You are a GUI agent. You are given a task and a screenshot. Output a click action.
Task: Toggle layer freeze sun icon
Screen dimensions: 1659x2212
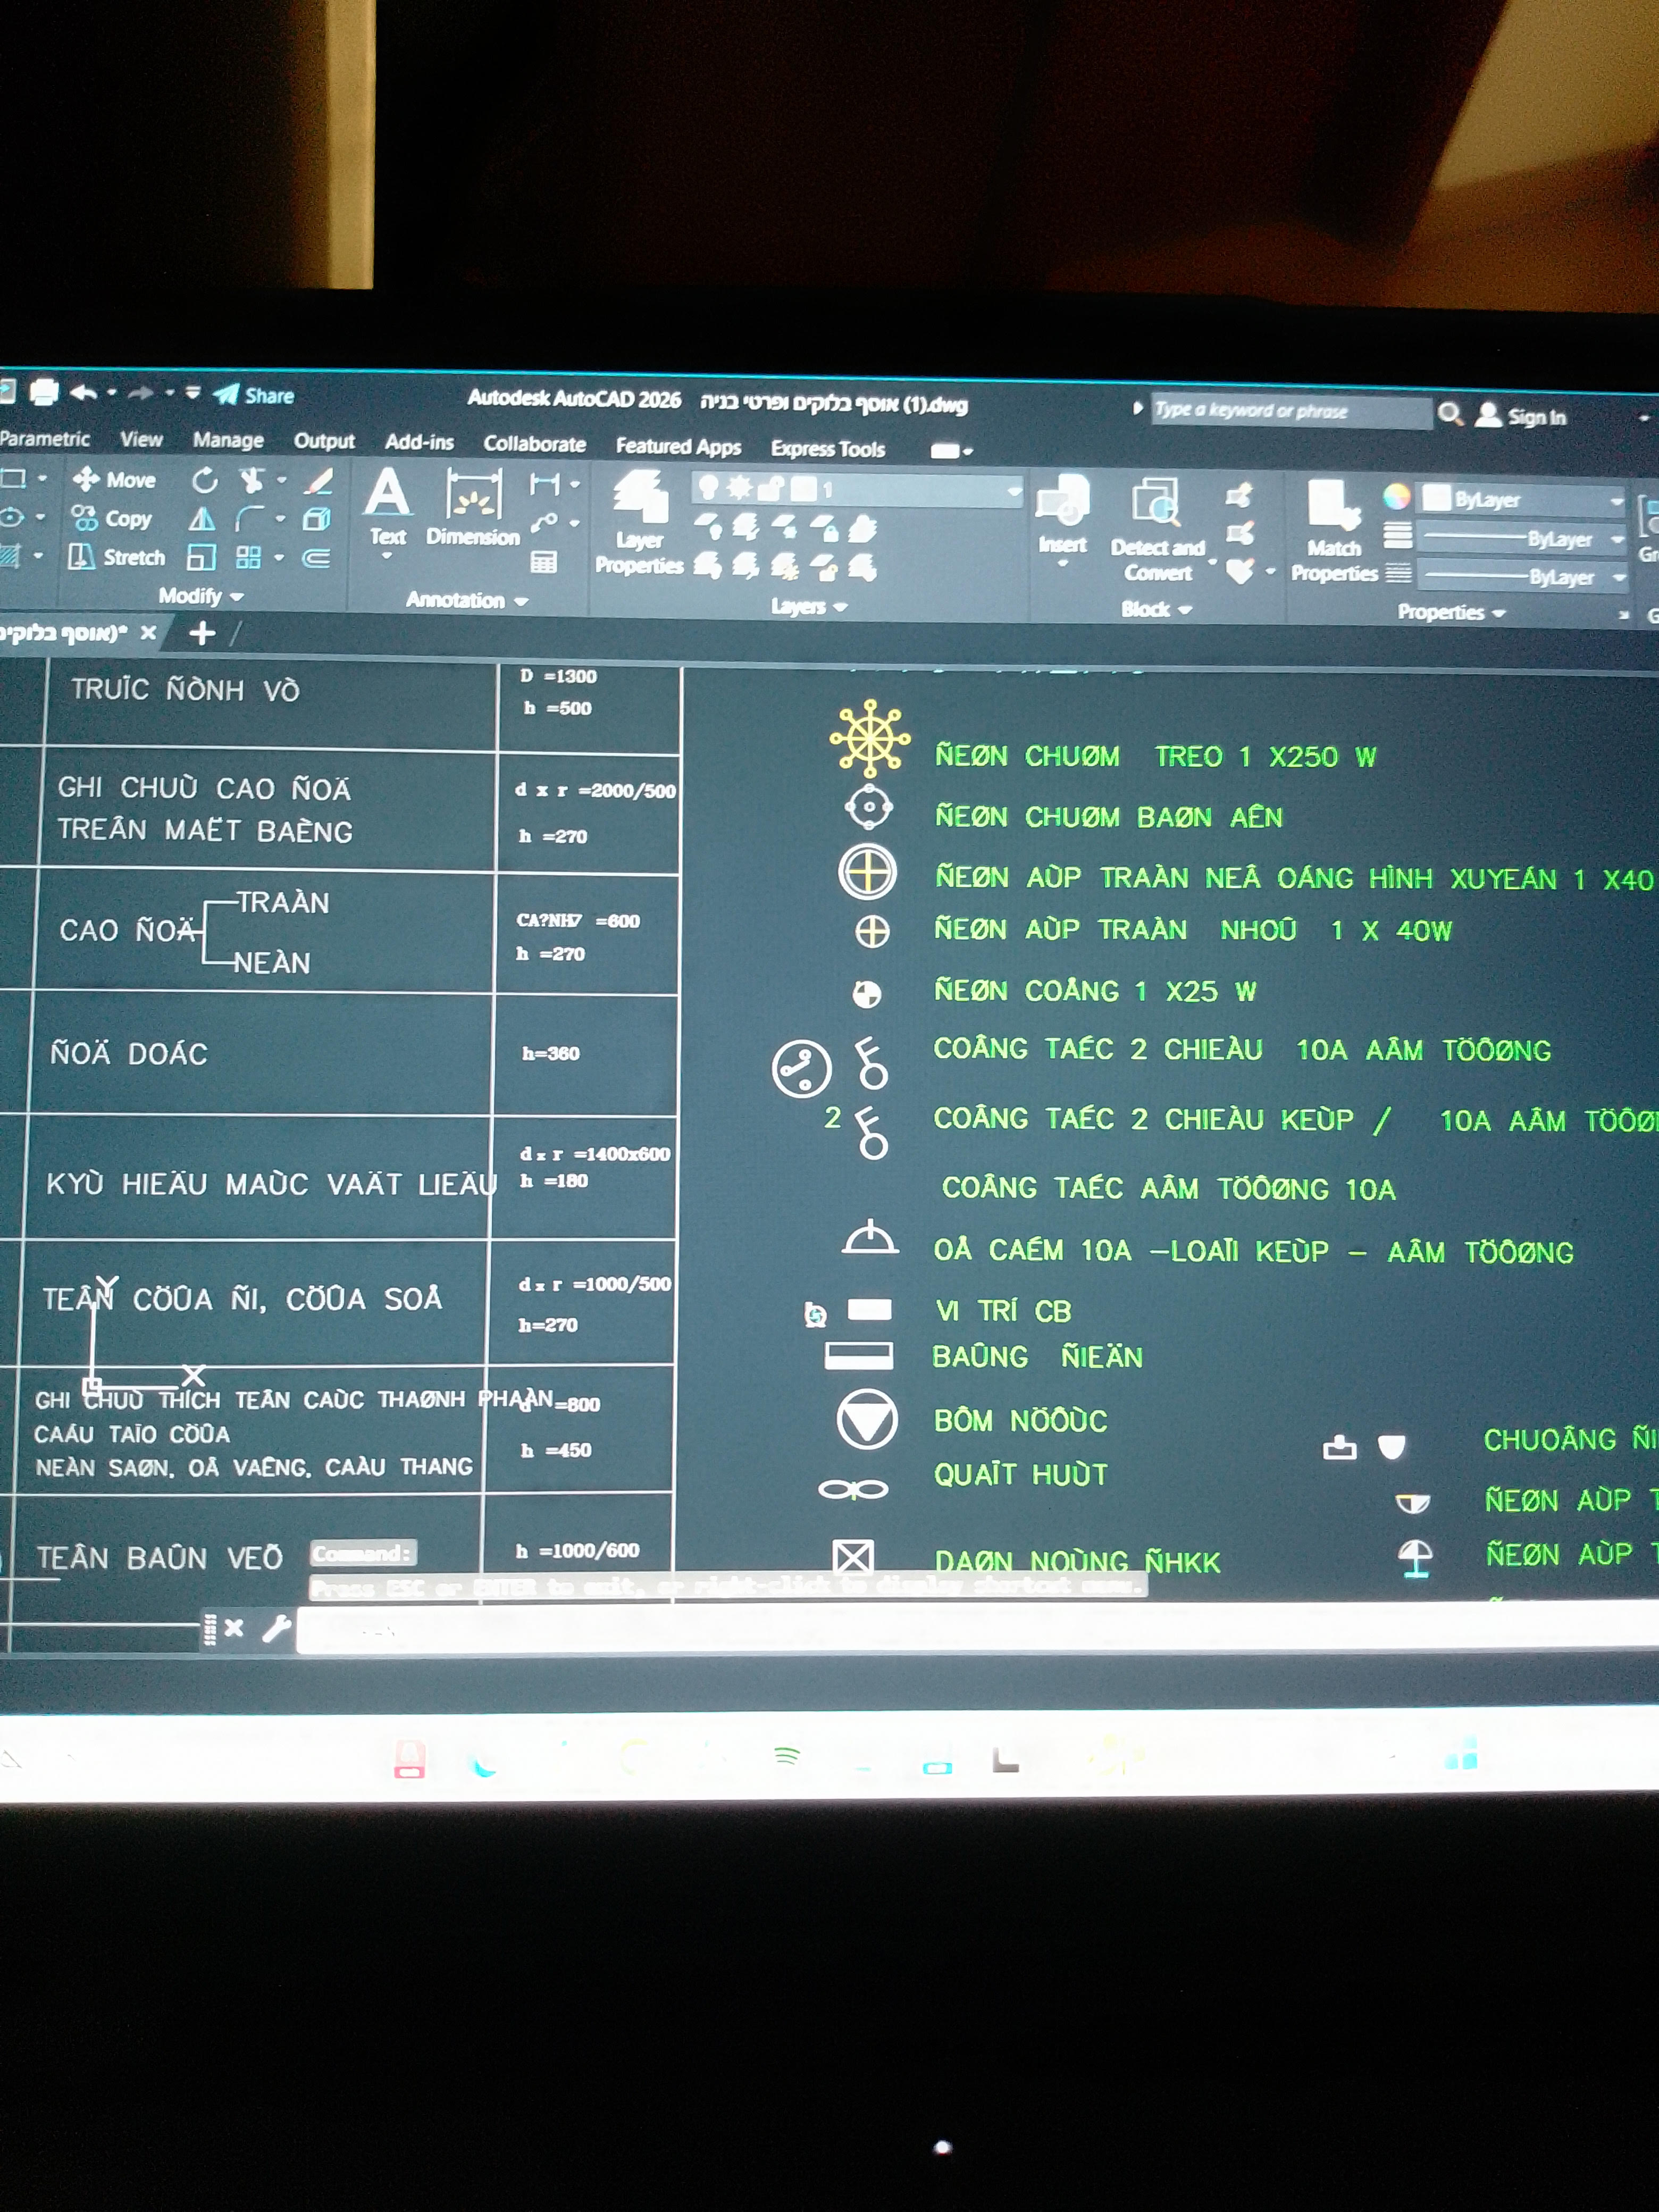[x=739, y=488]
